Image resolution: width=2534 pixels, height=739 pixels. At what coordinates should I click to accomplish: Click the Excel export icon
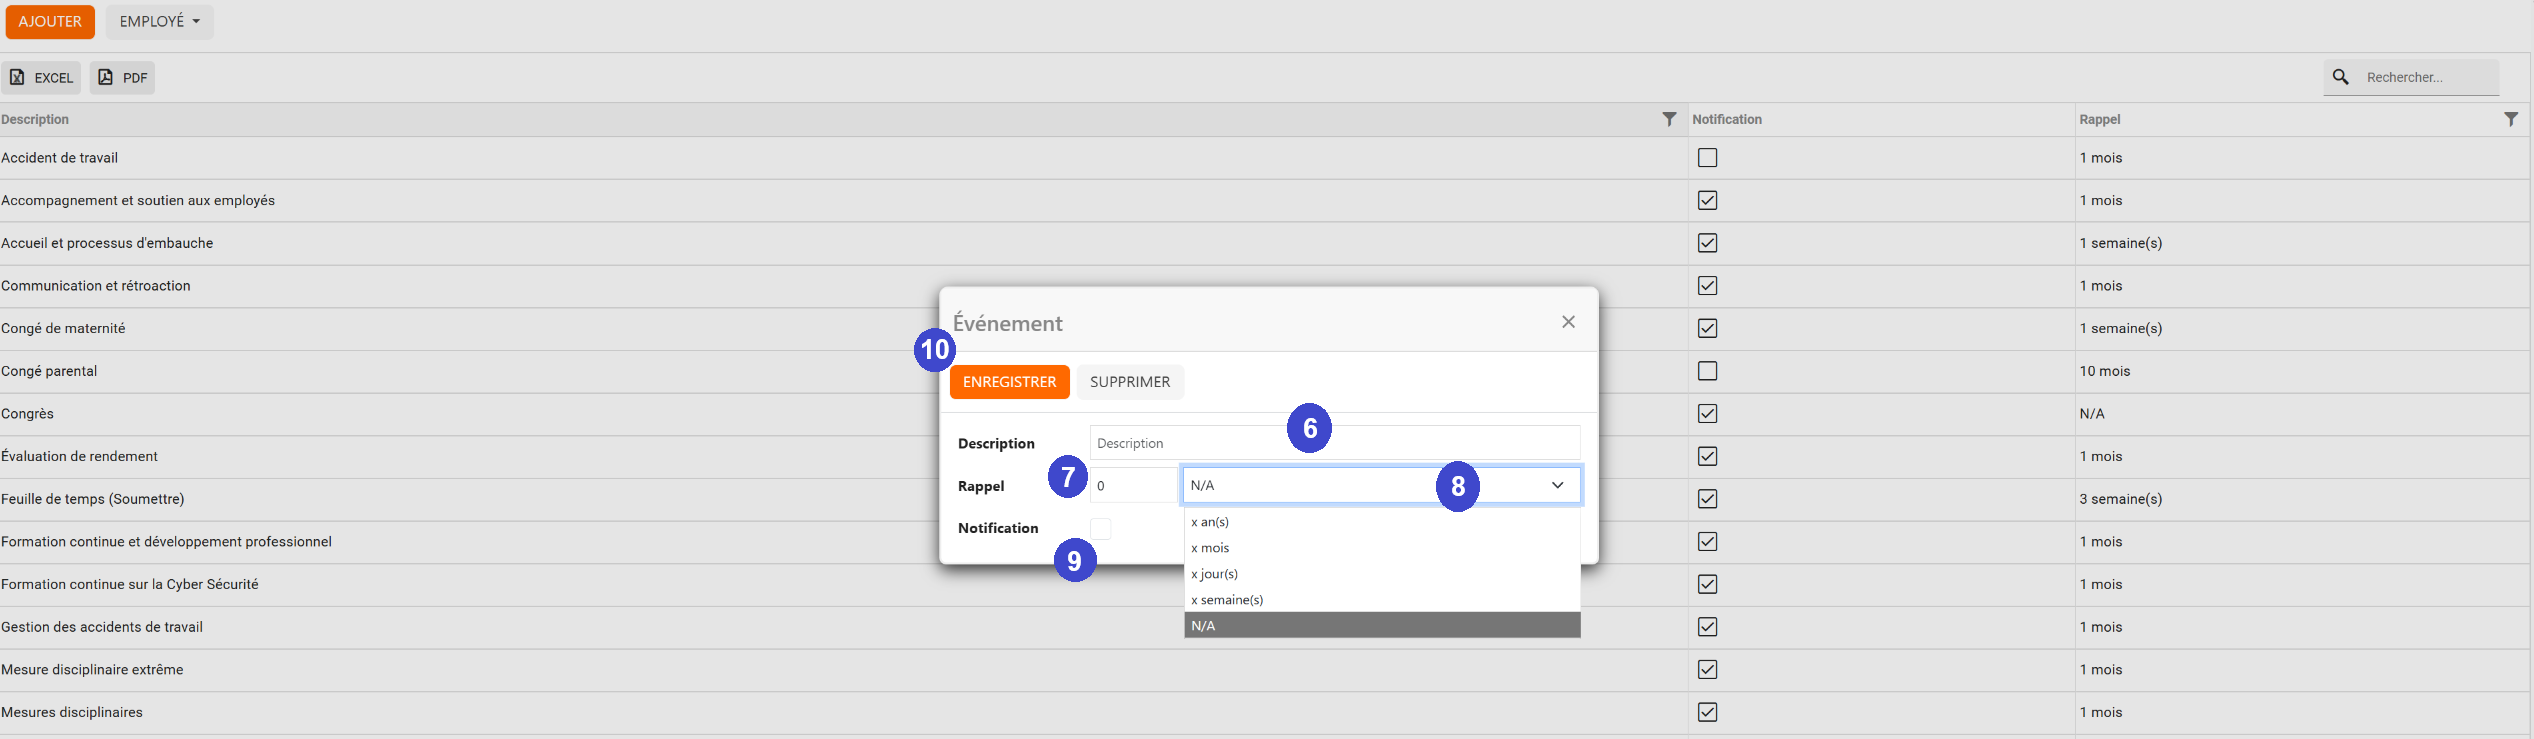point(17,77)
